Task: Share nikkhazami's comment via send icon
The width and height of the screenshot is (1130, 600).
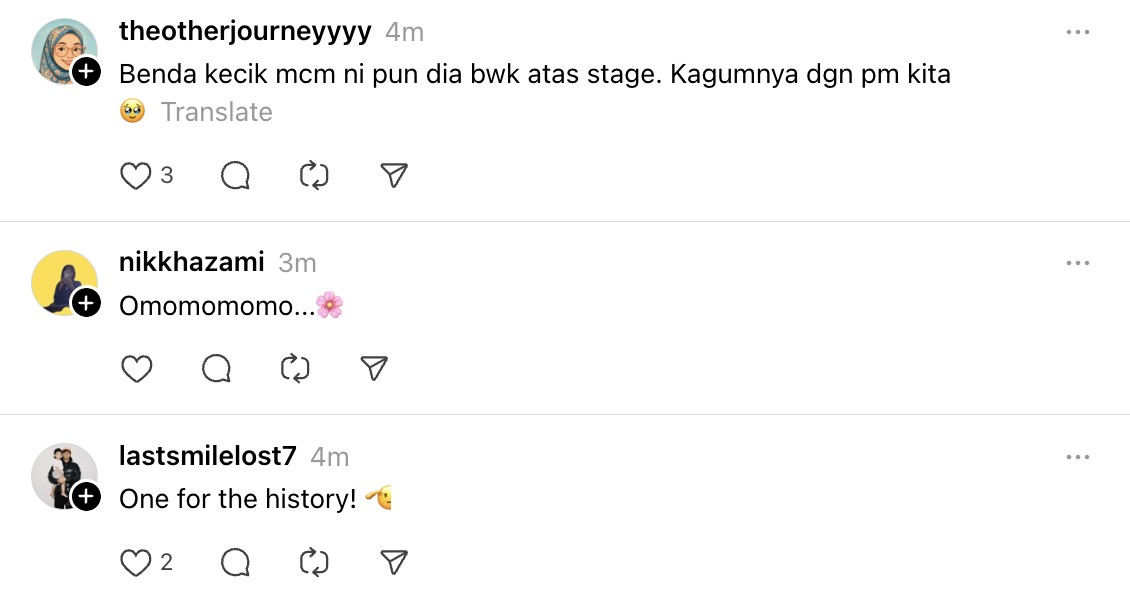Action: 374,369
